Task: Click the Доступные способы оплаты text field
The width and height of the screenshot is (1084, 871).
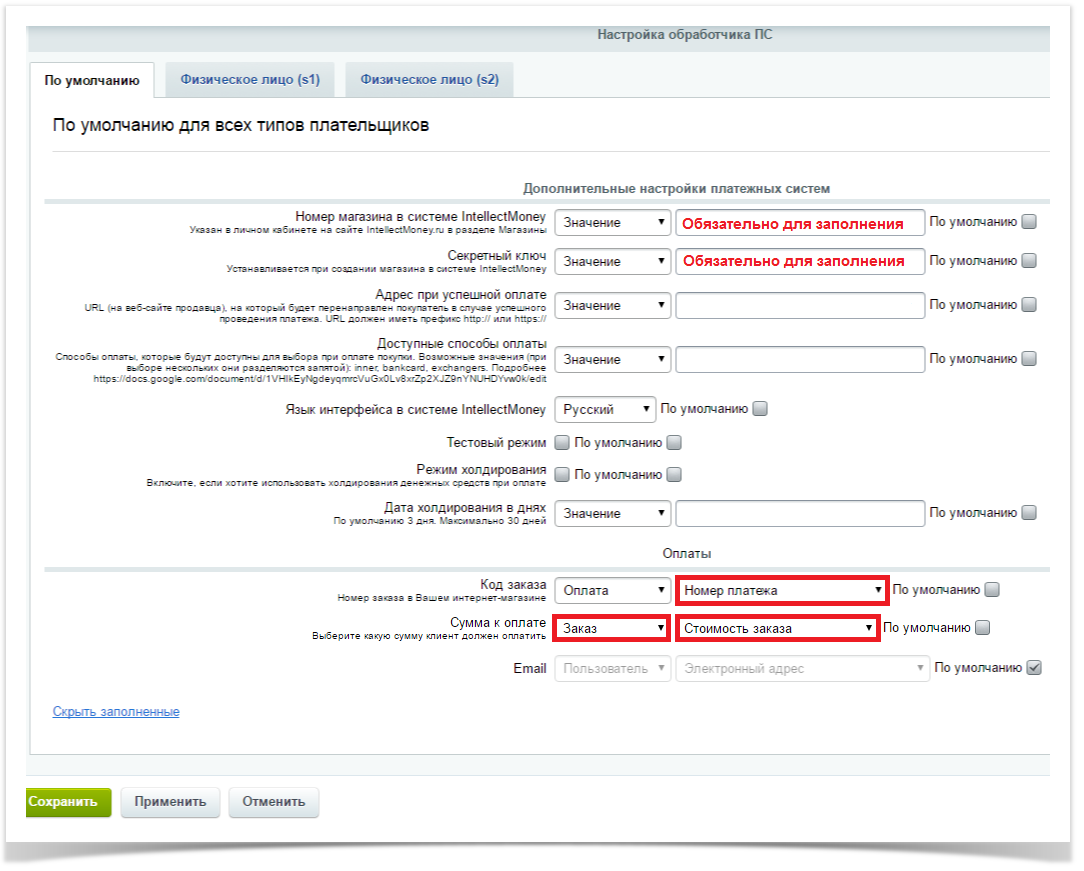Action: 799,359
